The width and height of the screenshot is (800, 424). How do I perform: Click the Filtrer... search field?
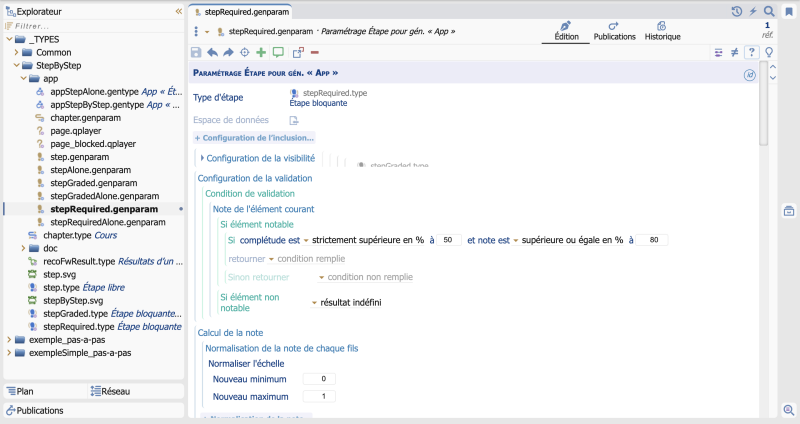click(94, 26)
